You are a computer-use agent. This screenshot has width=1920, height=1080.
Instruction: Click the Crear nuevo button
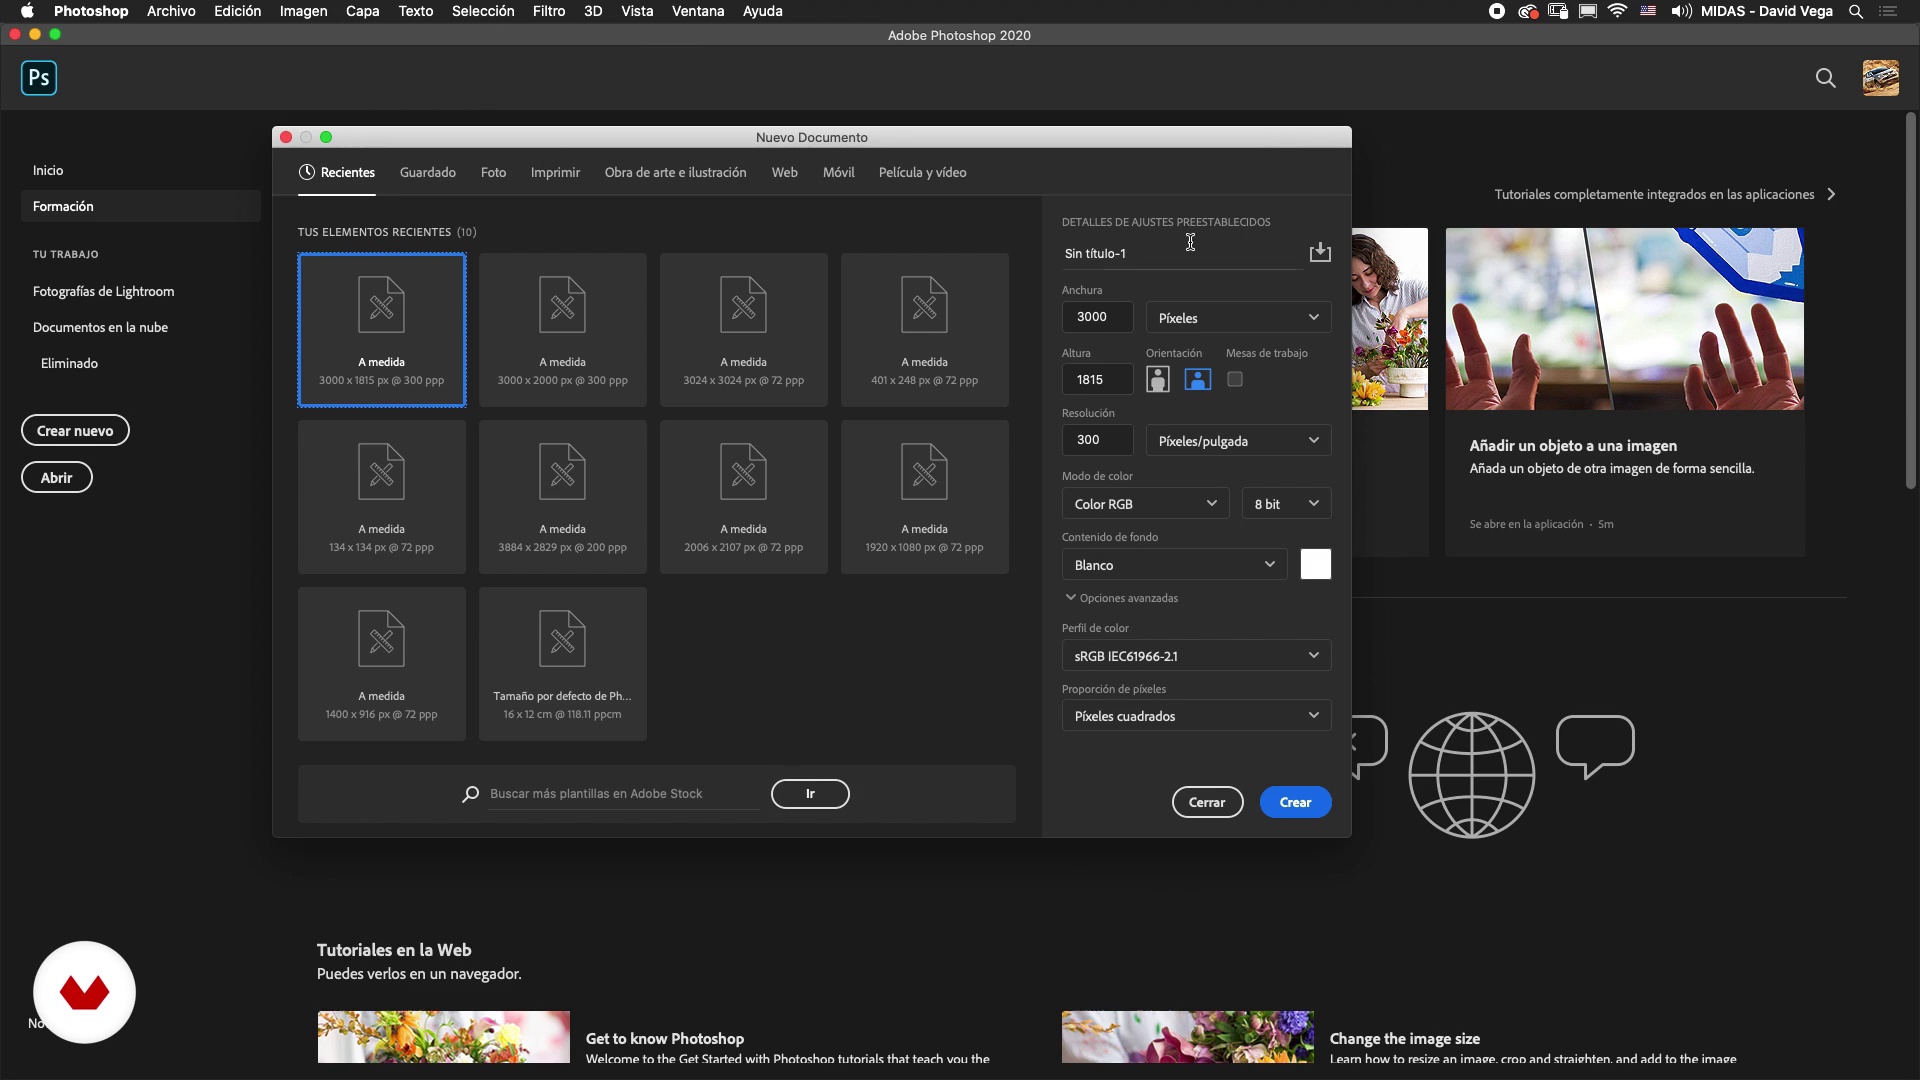point(75,430)
